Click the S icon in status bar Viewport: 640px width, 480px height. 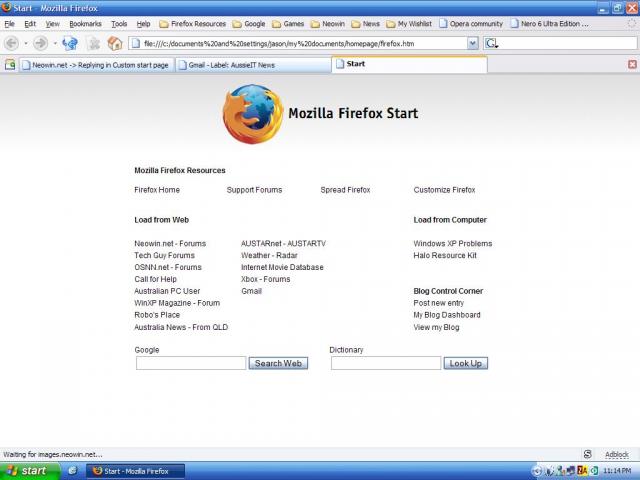(587, 454)
